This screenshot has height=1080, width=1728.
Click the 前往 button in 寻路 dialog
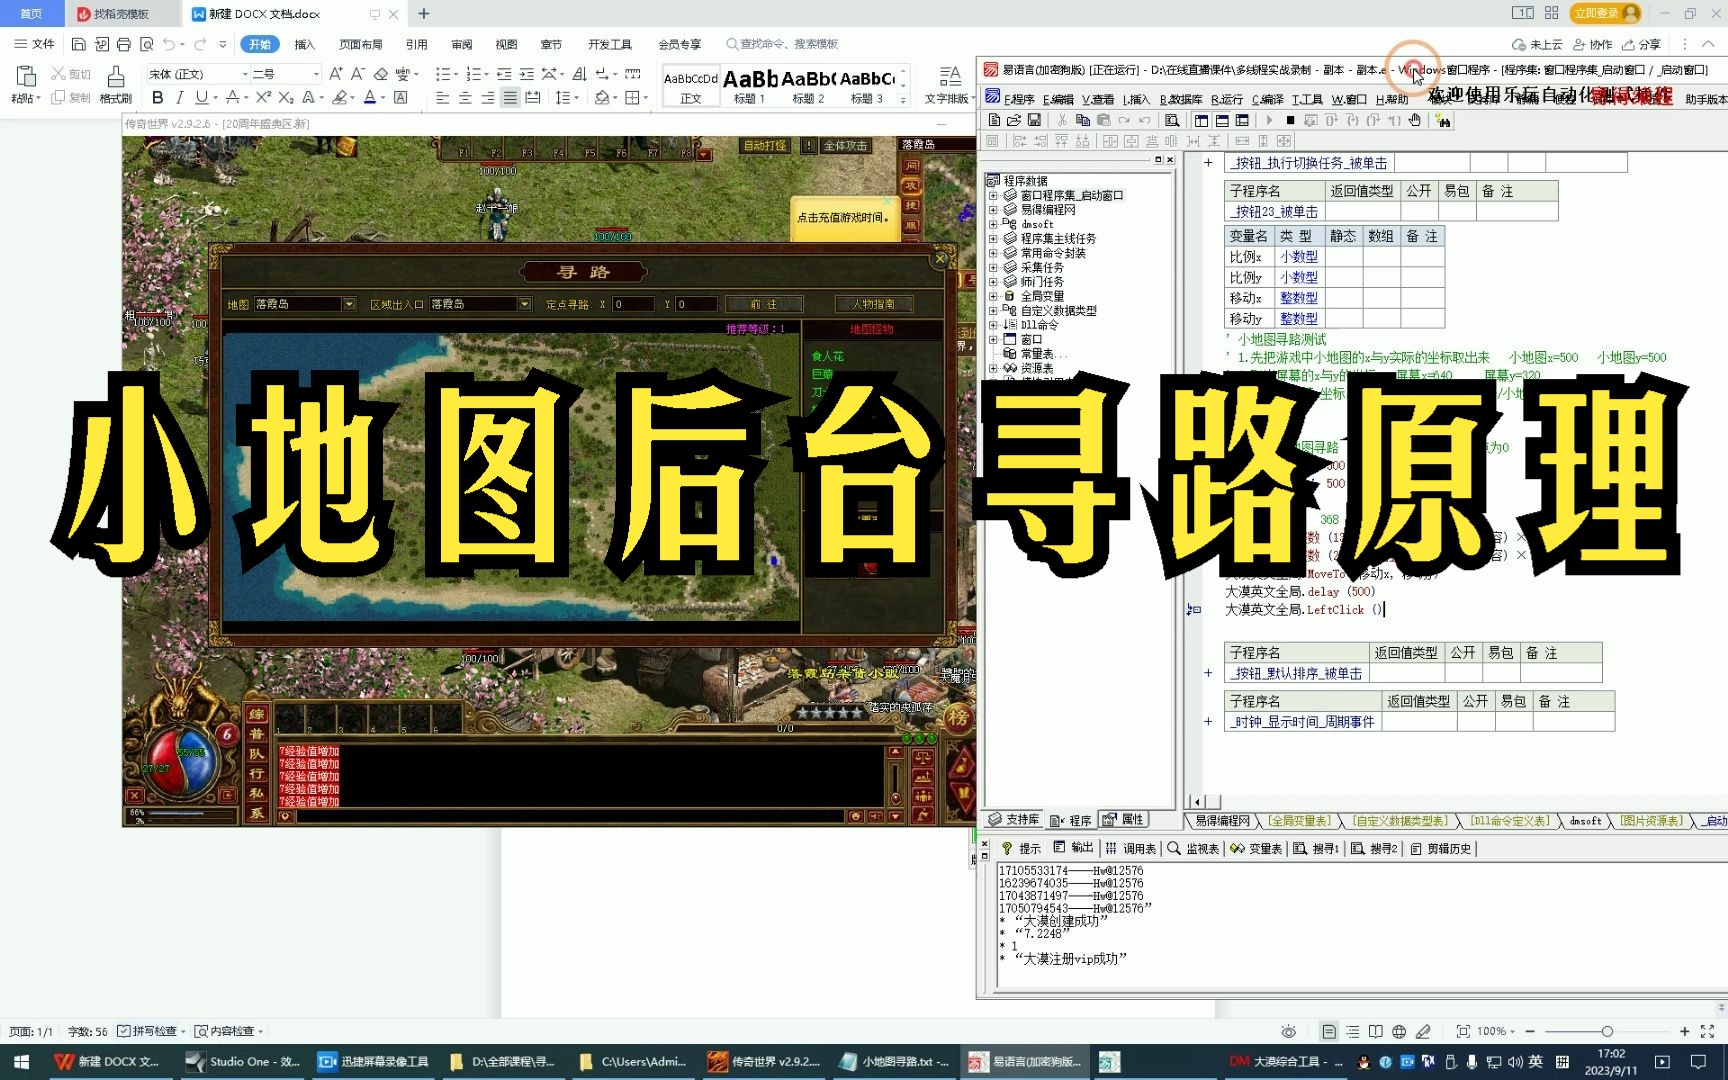pyautogui.click(x=764, y=304)
